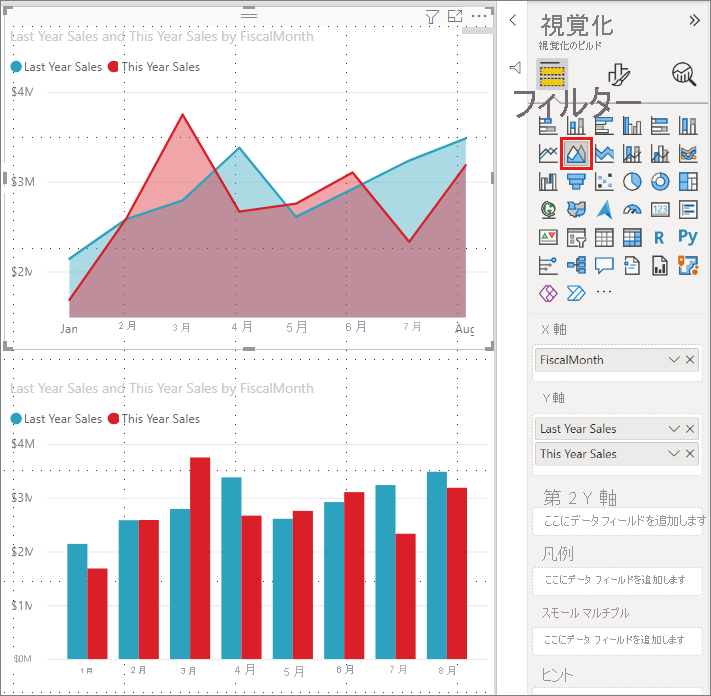Select the Stacked column chart visual
This screenshot has height=696, width=711.
[x=576, y=126]
